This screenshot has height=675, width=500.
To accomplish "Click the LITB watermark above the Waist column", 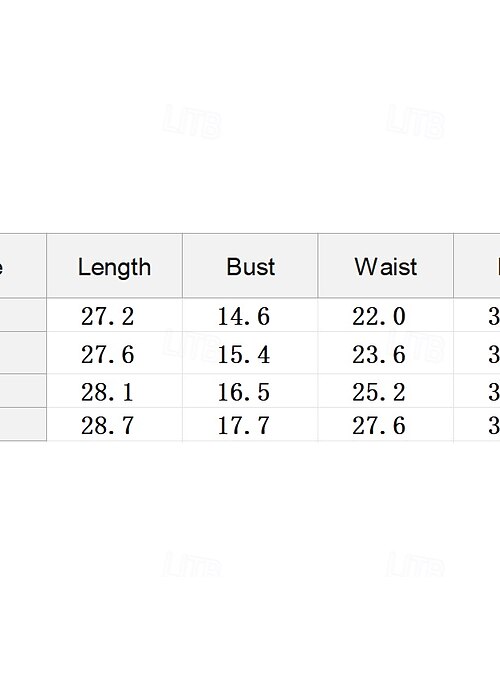I will click(x=415, y=122).
